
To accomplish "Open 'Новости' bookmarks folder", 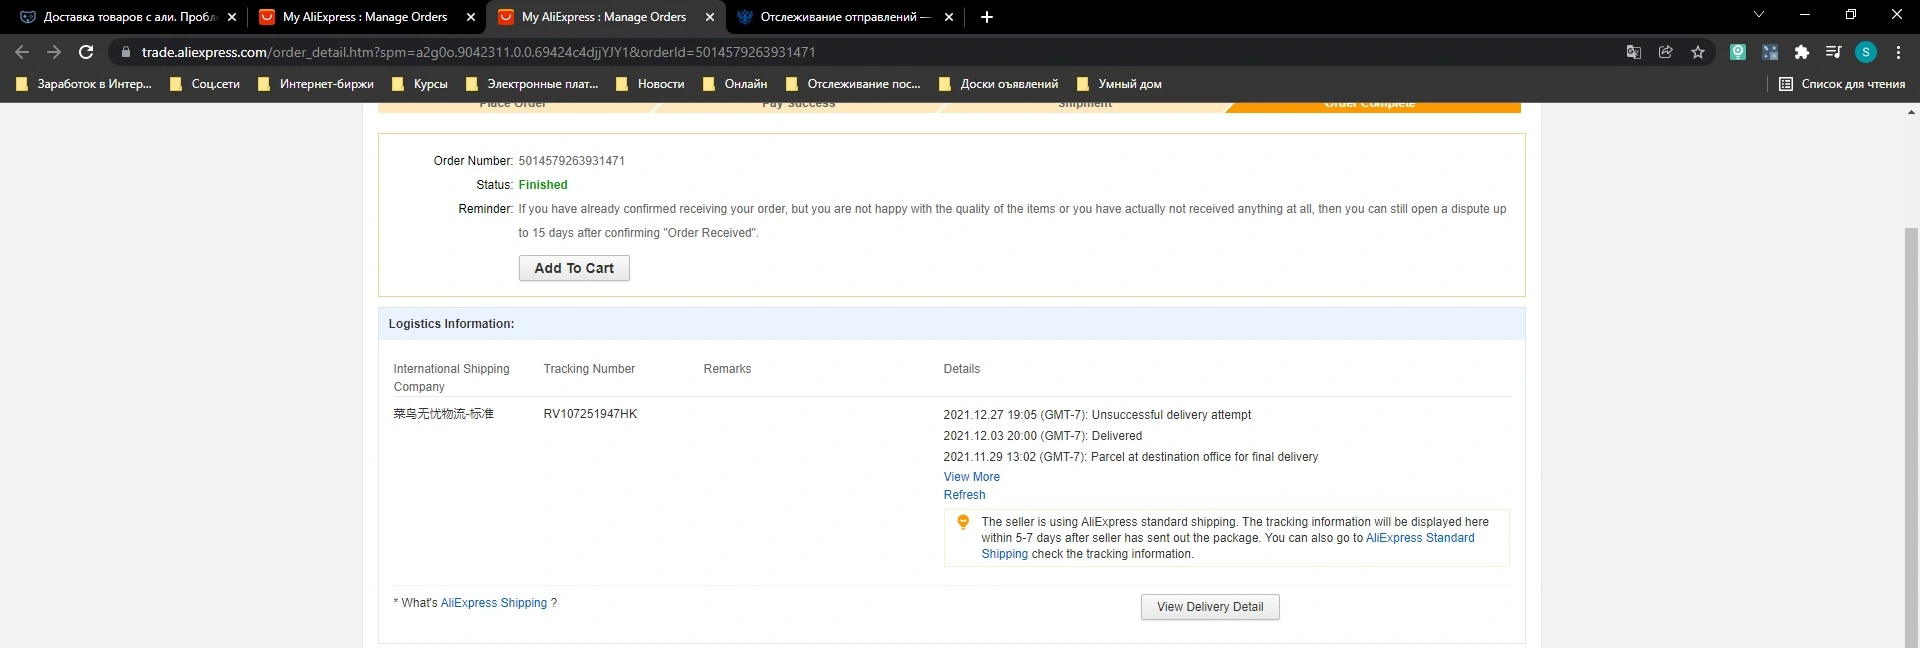I will tap(650, 84).
